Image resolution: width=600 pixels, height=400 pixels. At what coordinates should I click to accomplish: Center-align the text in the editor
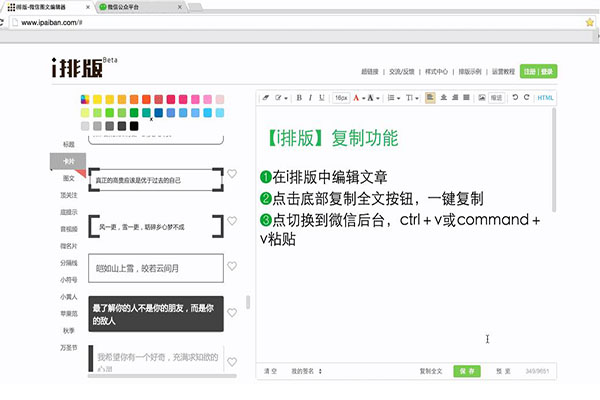click(x=444, y=98)
